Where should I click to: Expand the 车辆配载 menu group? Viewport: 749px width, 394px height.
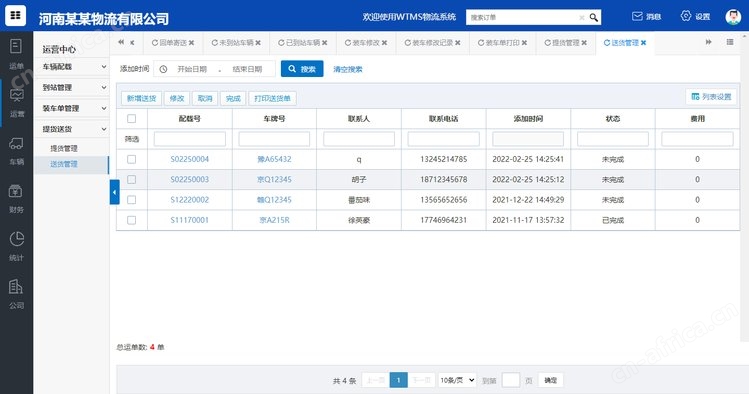pos(72,67)
